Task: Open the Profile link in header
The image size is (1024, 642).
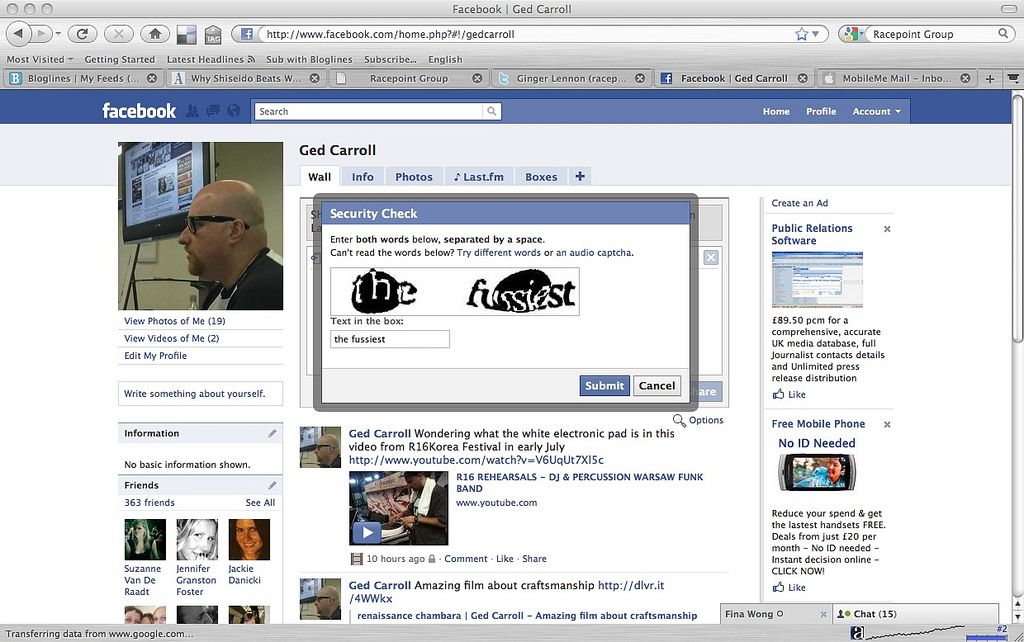Action: [821, 112]
